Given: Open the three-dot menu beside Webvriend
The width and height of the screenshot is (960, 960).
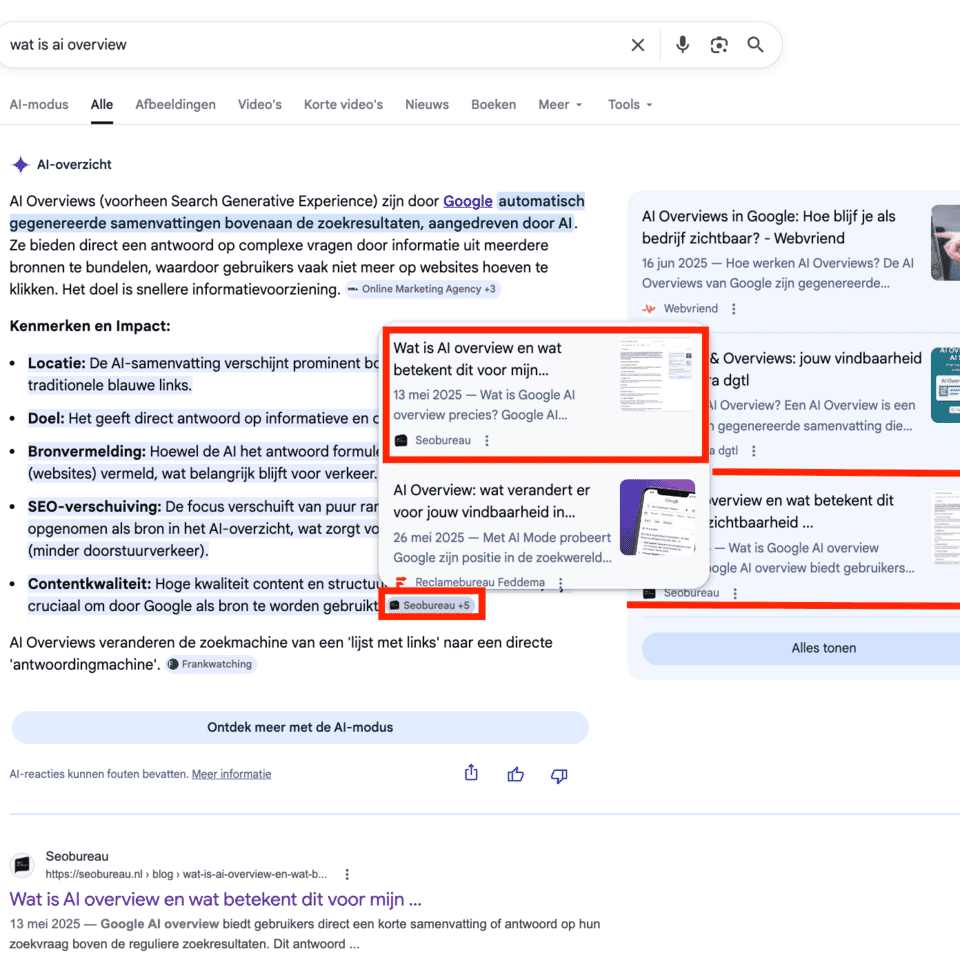Looking at the screenshot, I should coord(734,308).
